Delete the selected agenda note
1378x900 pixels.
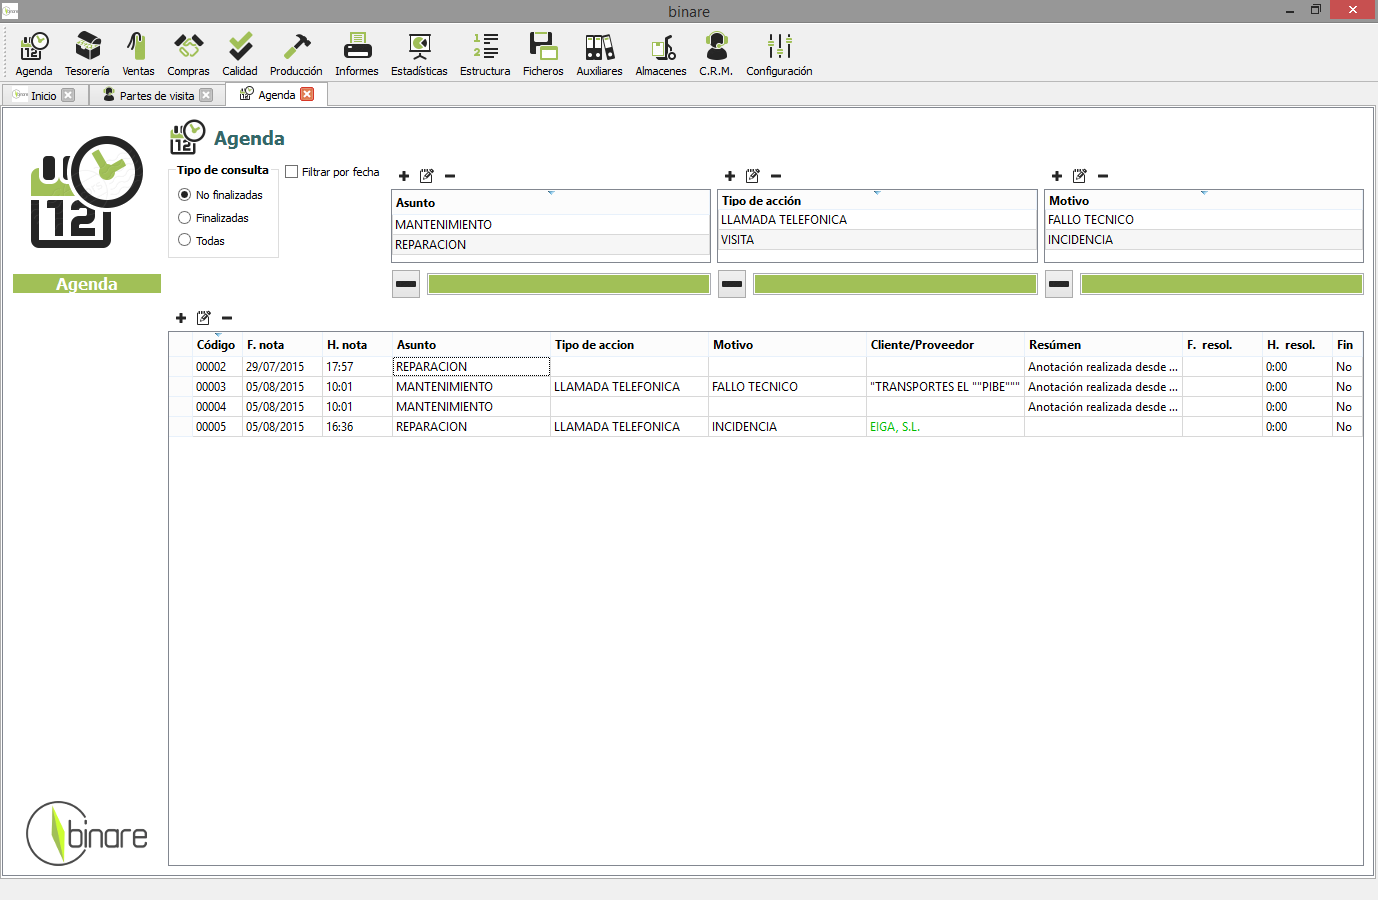227,318
